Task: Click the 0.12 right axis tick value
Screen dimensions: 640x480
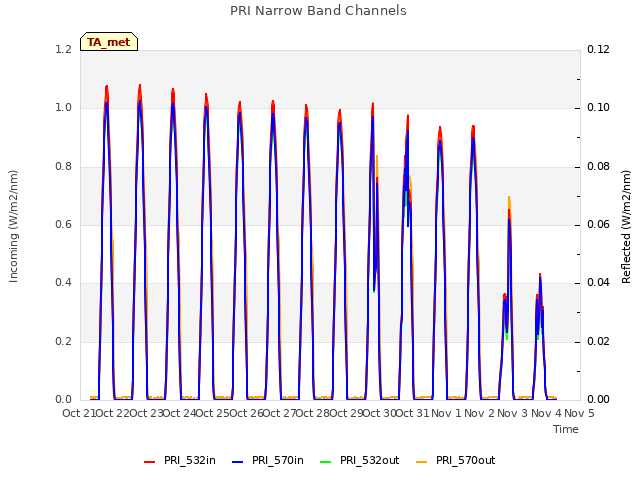Action: [598, 50]
